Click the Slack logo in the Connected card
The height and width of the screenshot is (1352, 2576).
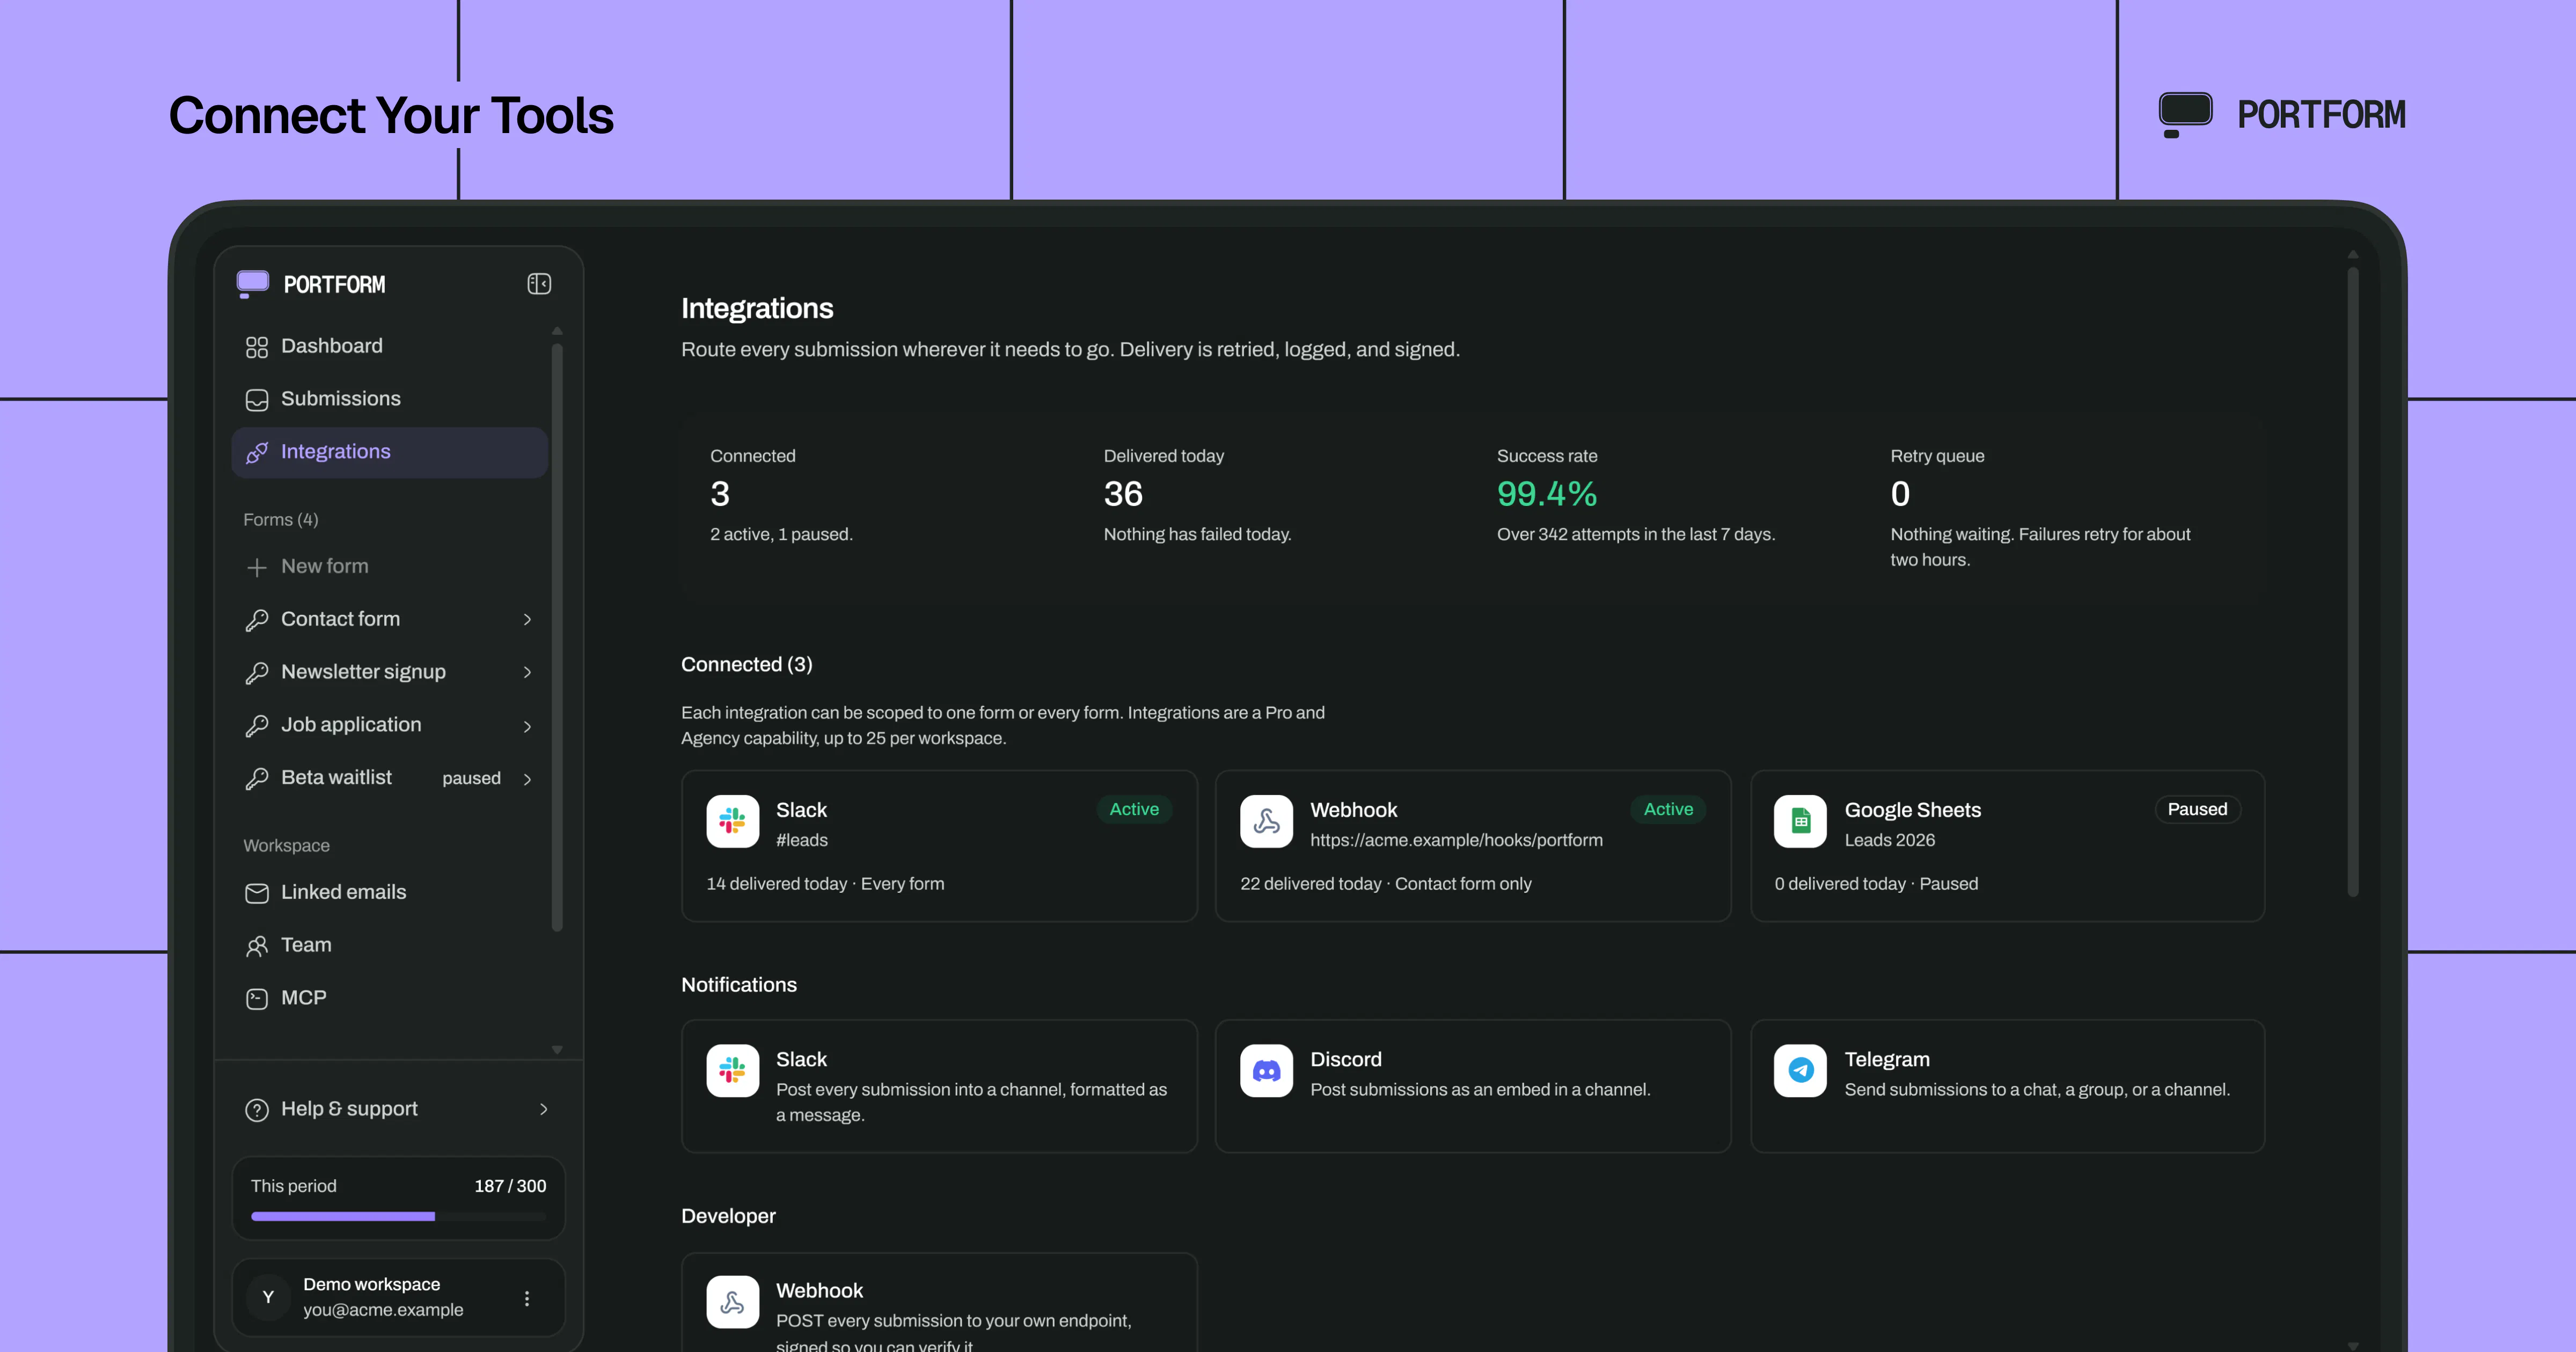pyautogui.click(x=733, y=822)
